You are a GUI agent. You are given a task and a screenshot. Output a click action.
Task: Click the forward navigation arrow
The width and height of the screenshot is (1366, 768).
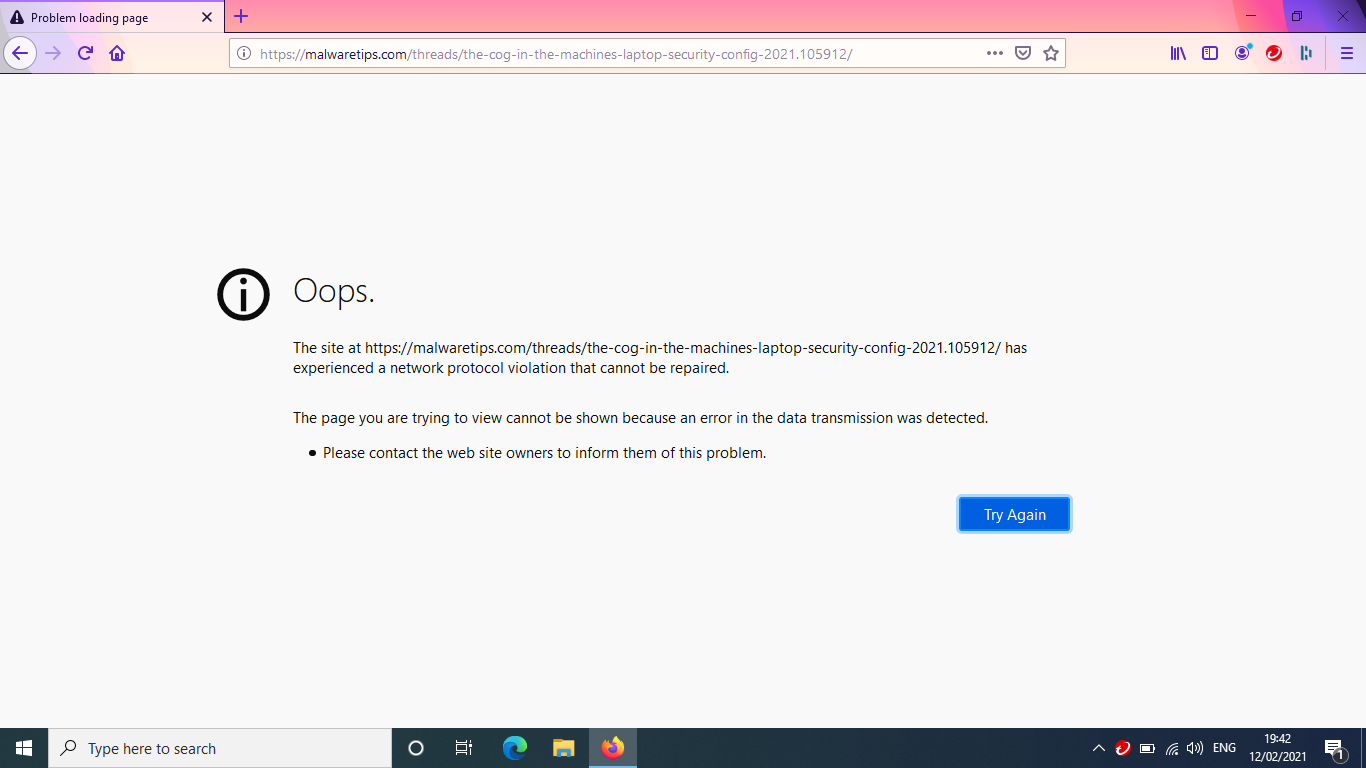pos(53,53)
